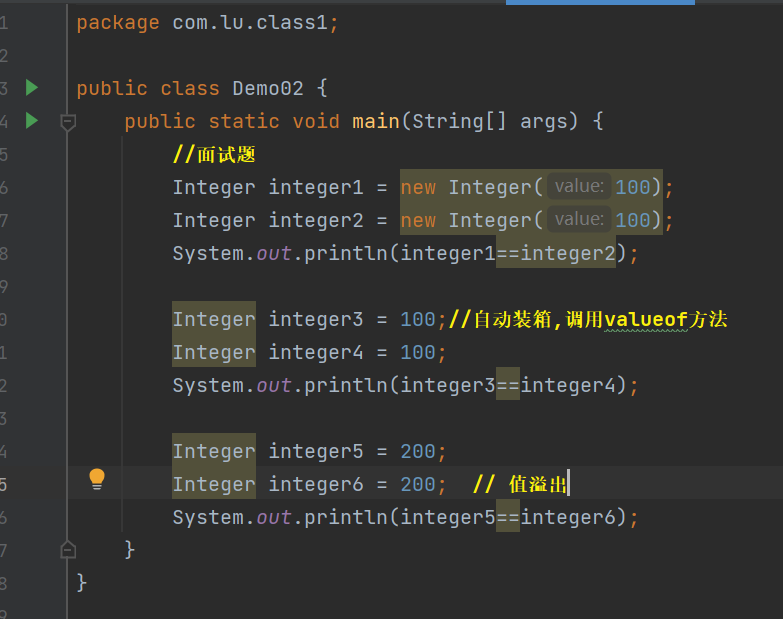Run main method gutter arrow
The image size is (783, 619).
pyautogui.click(x=32, y=120)
